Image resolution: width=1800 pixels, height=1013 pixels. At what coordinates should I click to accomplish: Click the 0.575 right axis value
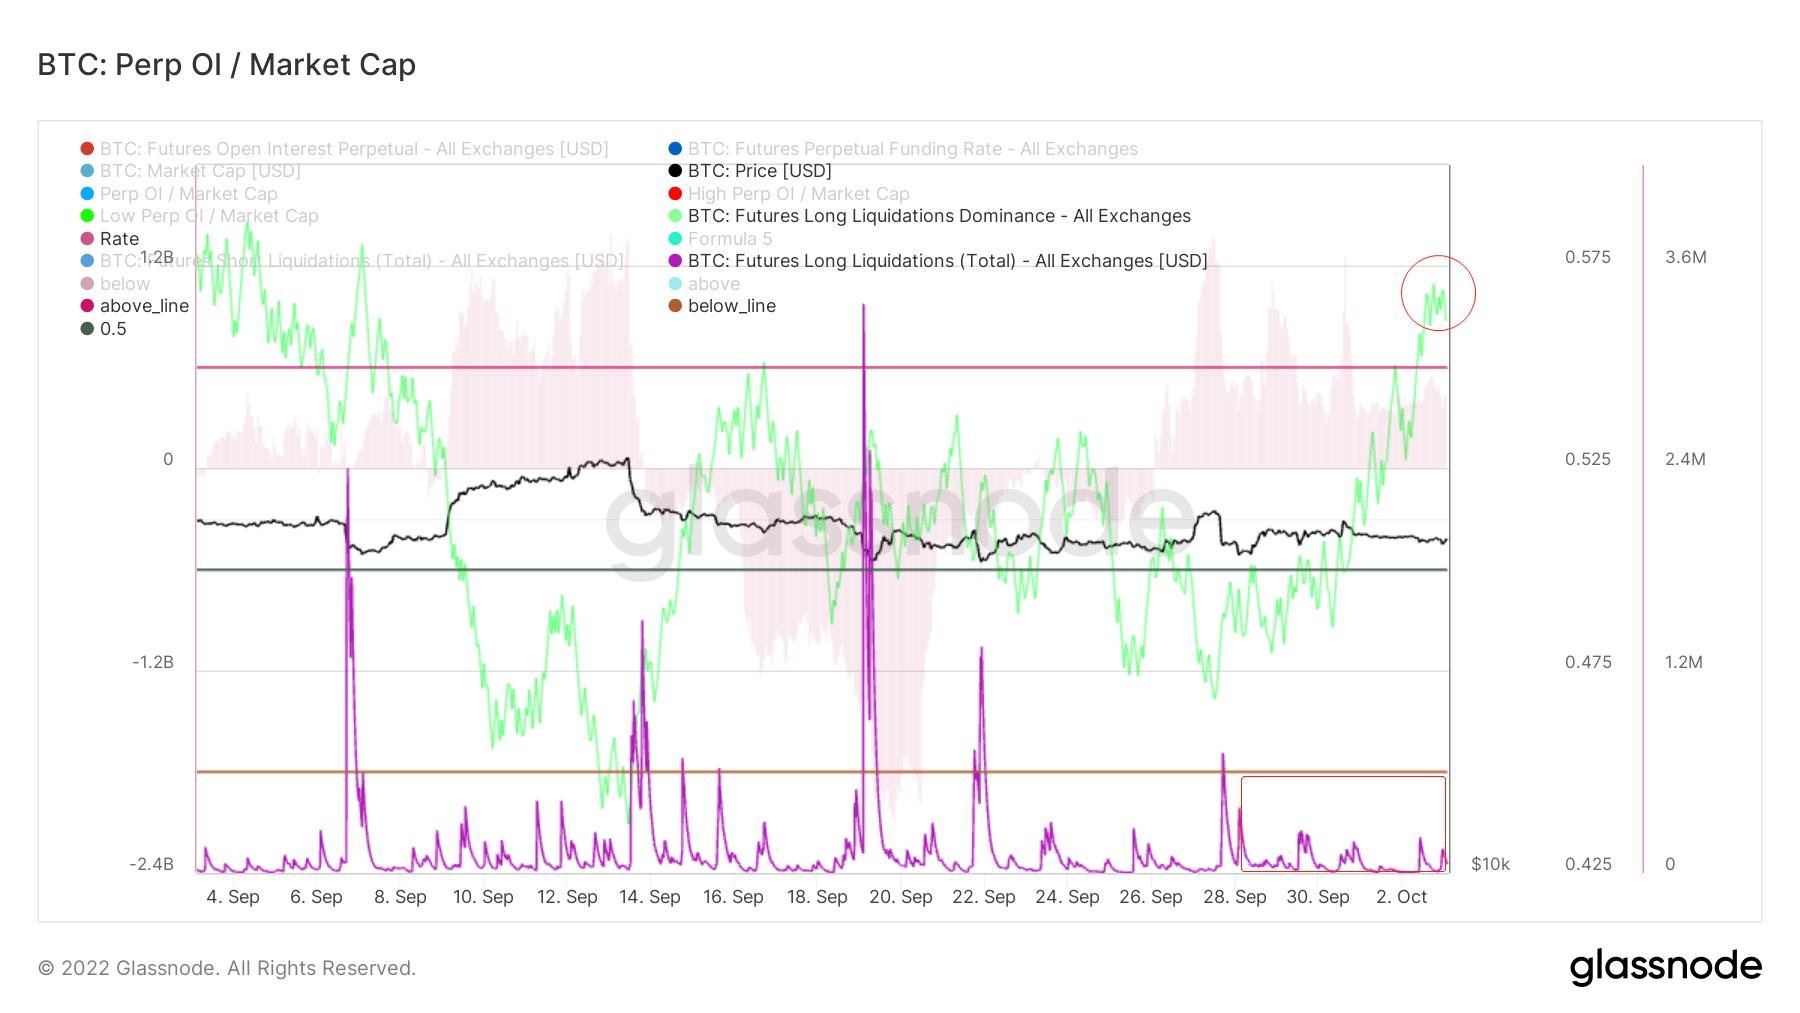1588,257
